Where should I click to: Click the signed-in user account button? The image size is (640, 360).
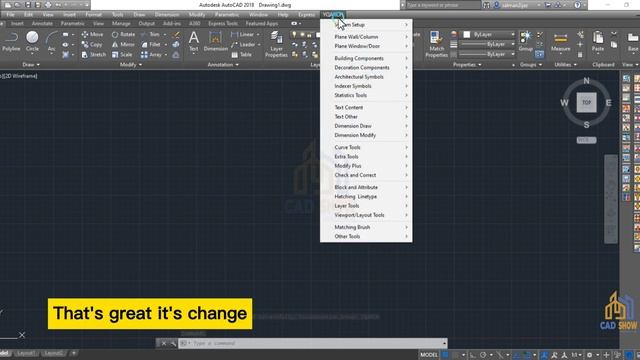[515, 5]
